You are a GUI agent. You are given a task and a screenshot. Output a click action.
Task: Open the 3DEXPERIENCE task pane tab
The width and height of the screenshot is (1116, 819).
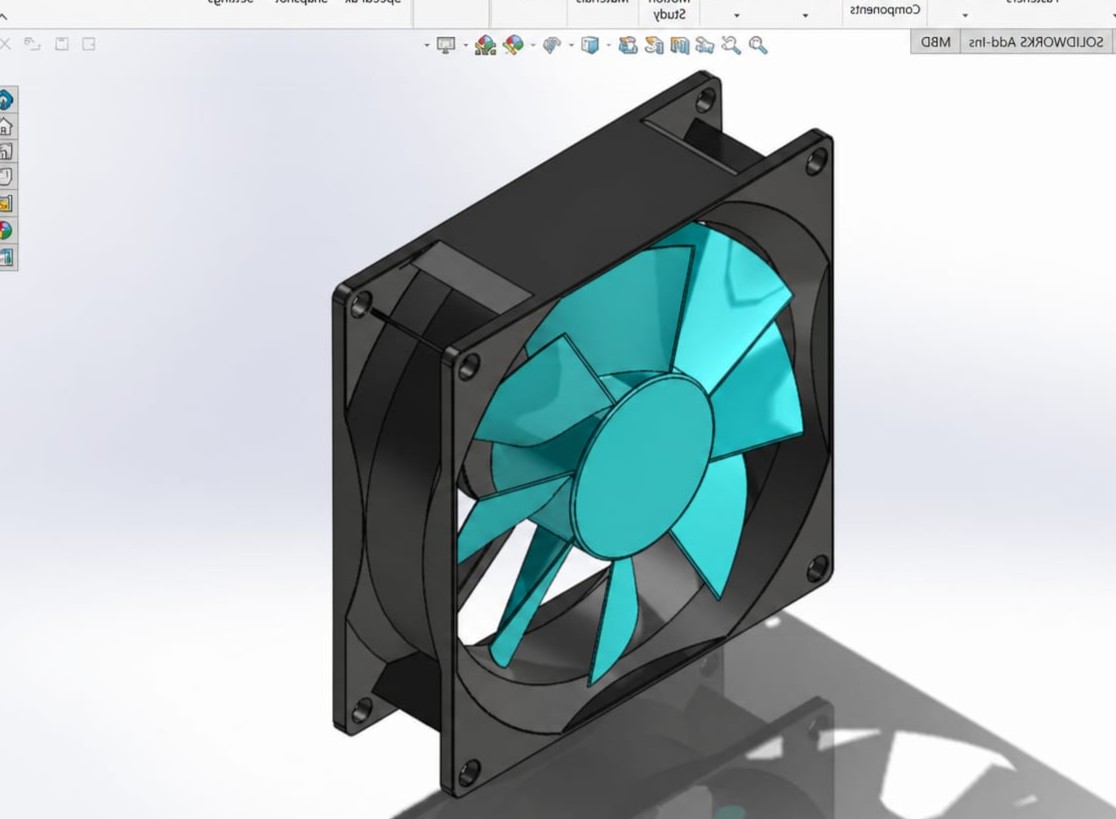[6, 100]
